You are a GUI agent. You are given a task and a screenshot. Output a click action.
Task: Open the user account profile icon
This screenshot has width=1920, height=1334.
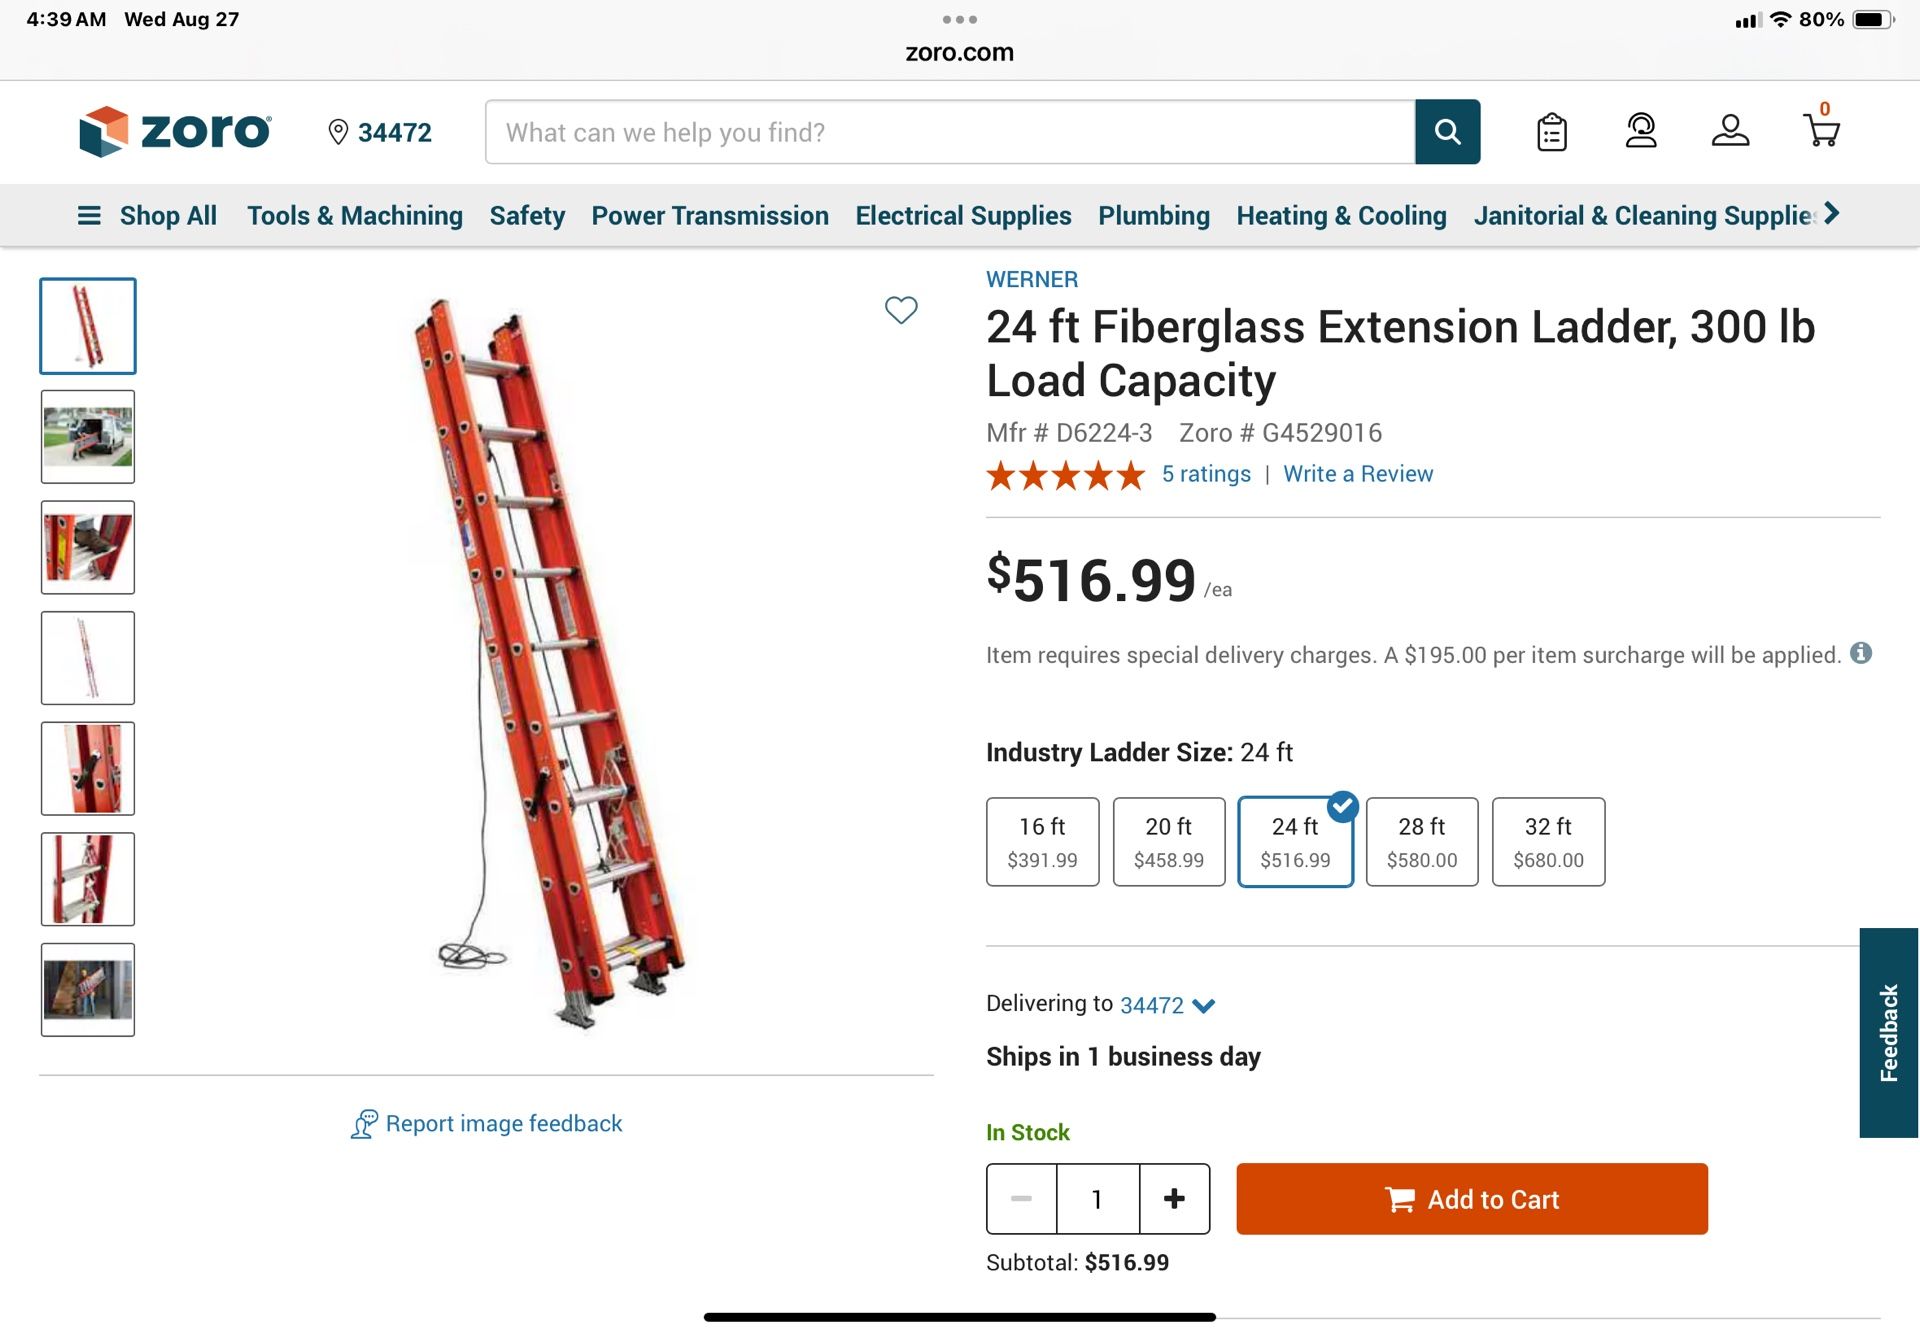tap(1730, 131)
